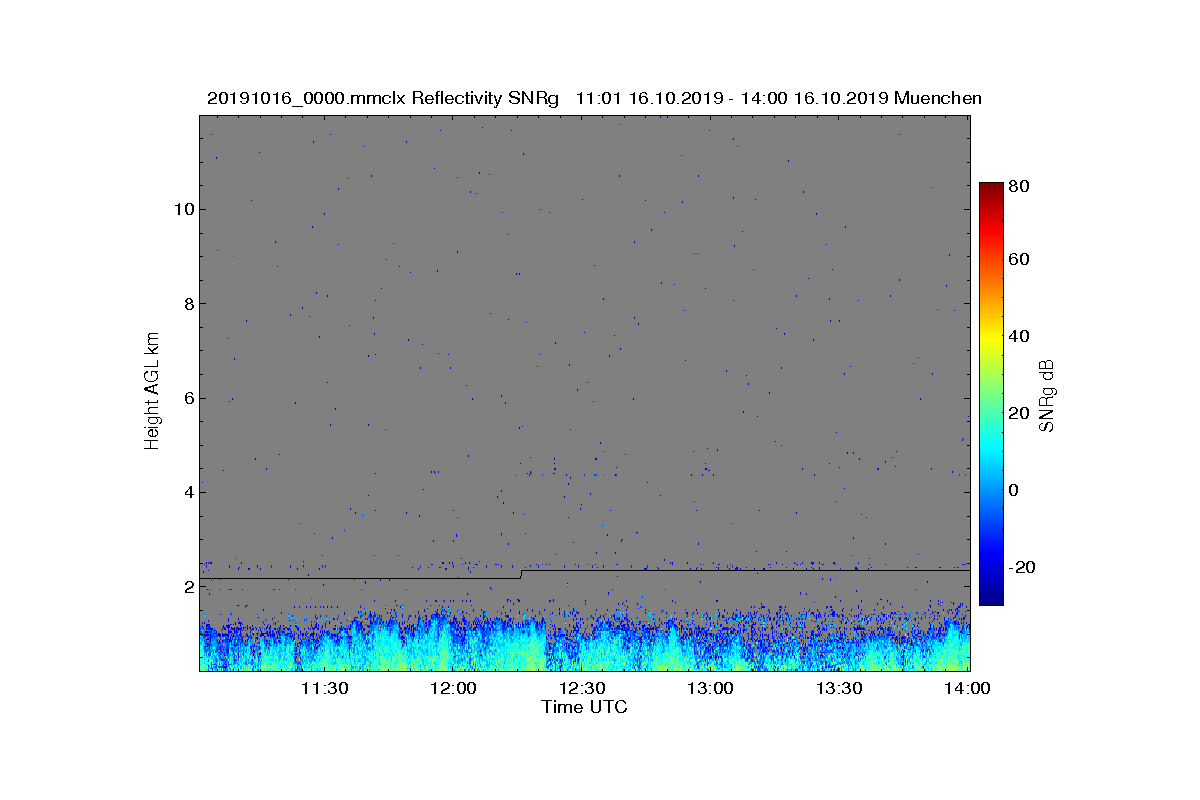
Task: Click the 12:30 time tick label
Action: point(583,689)
